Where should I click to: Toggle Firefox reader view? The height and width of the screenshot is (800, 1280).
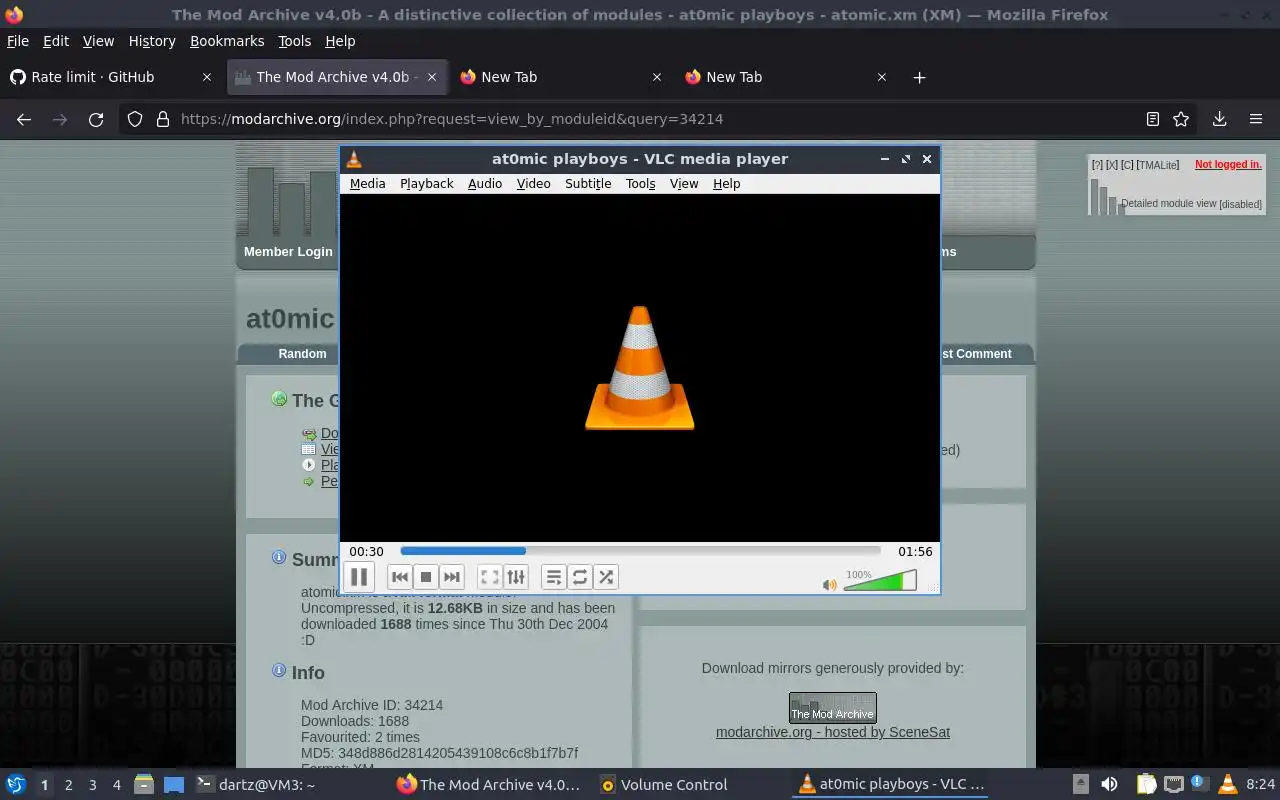click(x=1153, y=119)
